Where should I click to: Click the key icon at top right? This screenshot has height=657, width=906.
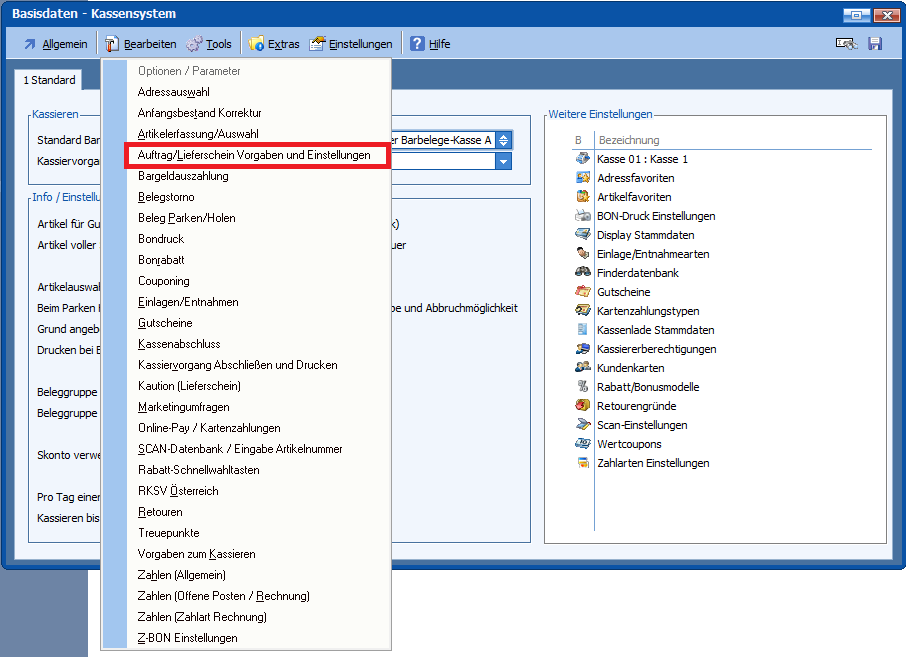coord(846,44)
